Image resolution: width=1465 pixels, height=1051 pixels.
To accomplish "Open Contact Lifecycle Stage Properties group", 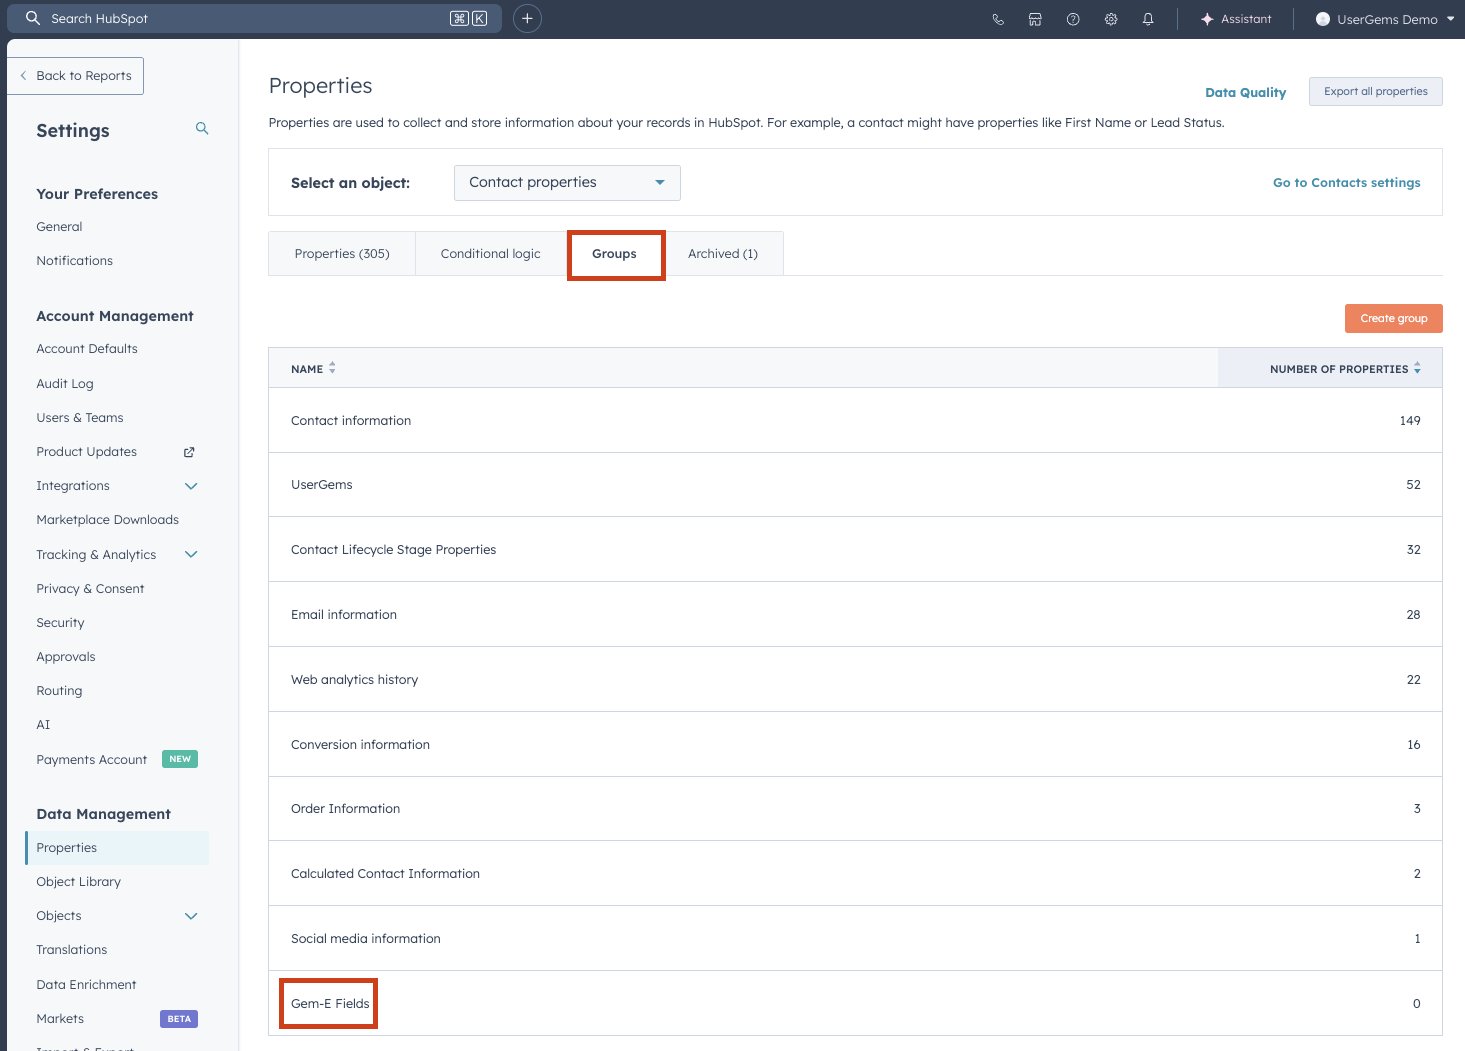I will tap(393, 550).
